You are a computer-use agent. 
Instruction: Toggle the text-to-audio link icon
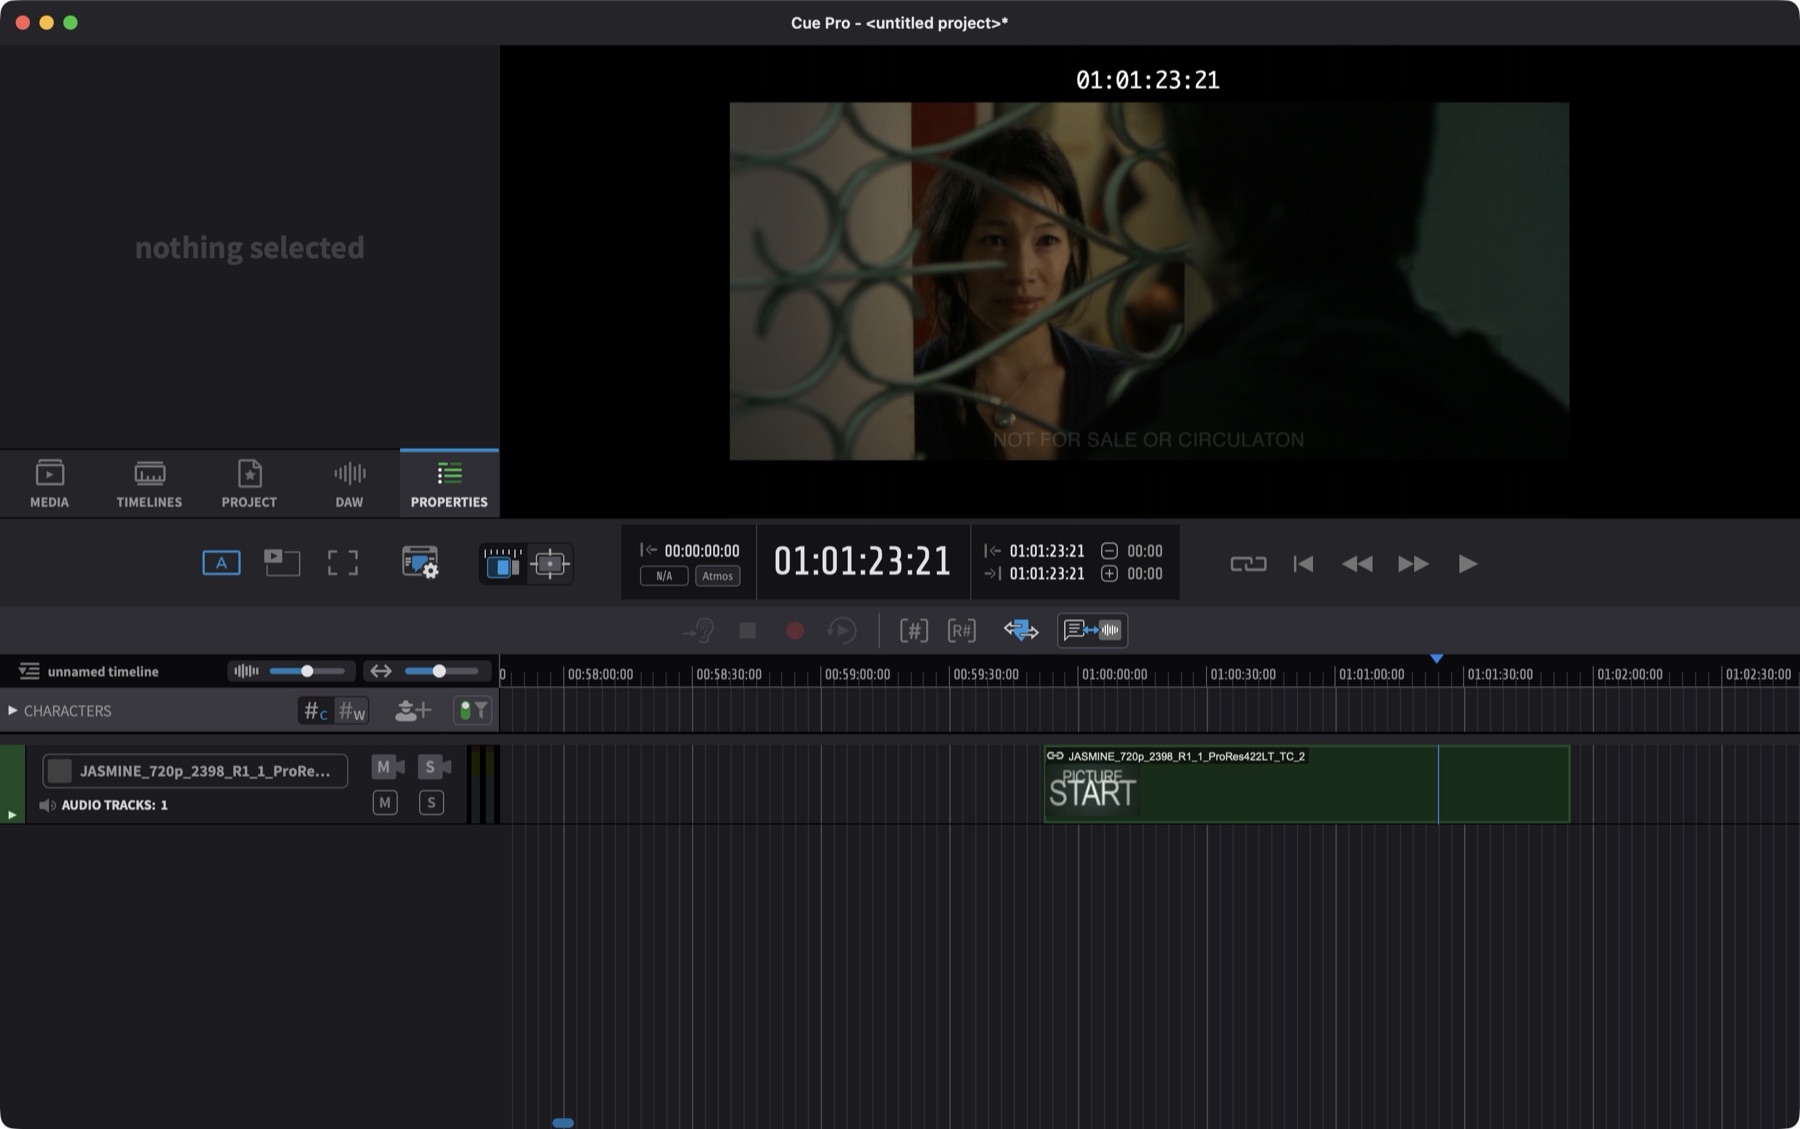tap(1093, 631)
